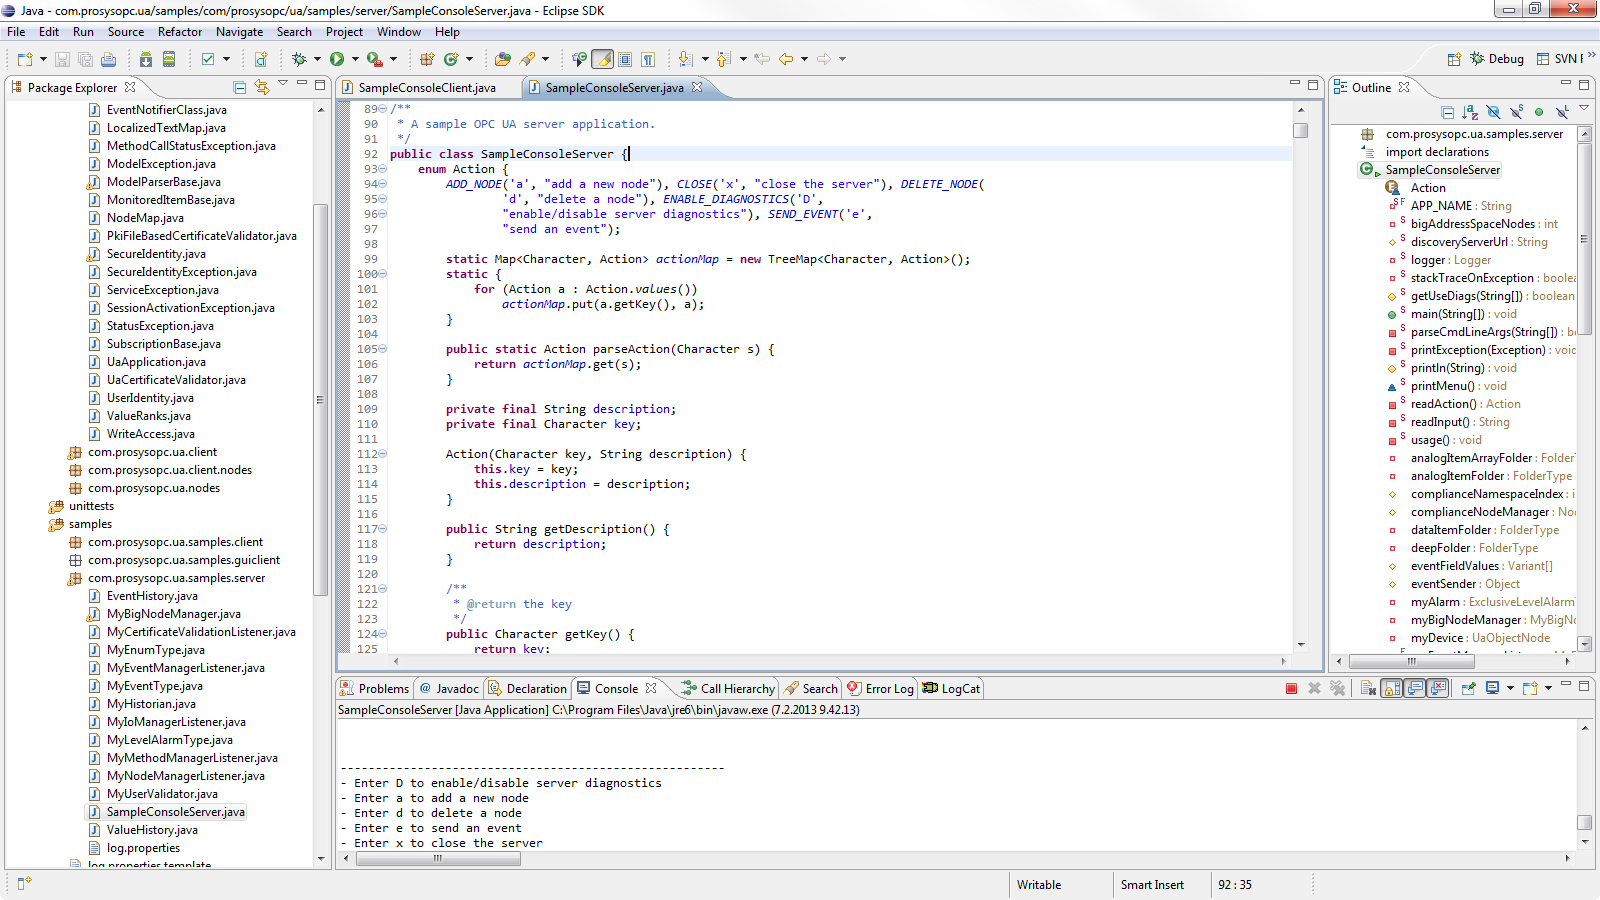Screen dimensions: 1600x900
Task: Pin the Console view
Action: 1468,688
